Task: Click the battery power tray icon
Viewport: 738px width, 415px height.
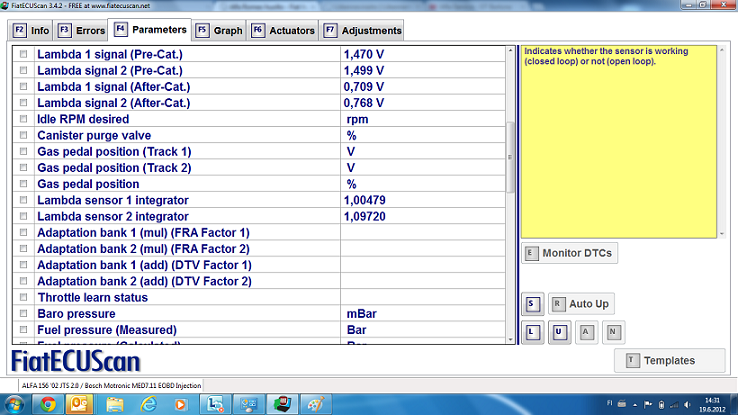Action: [661, 405]
